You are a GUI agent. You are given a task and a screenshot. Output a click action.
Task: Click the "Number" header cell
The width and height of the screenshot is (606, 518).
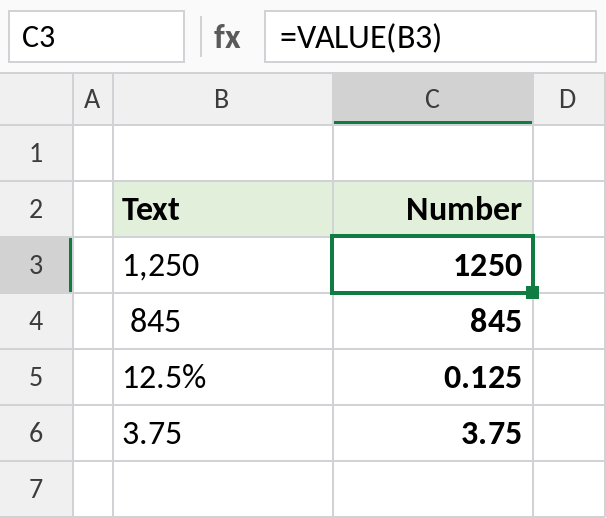tap(433, 209)
